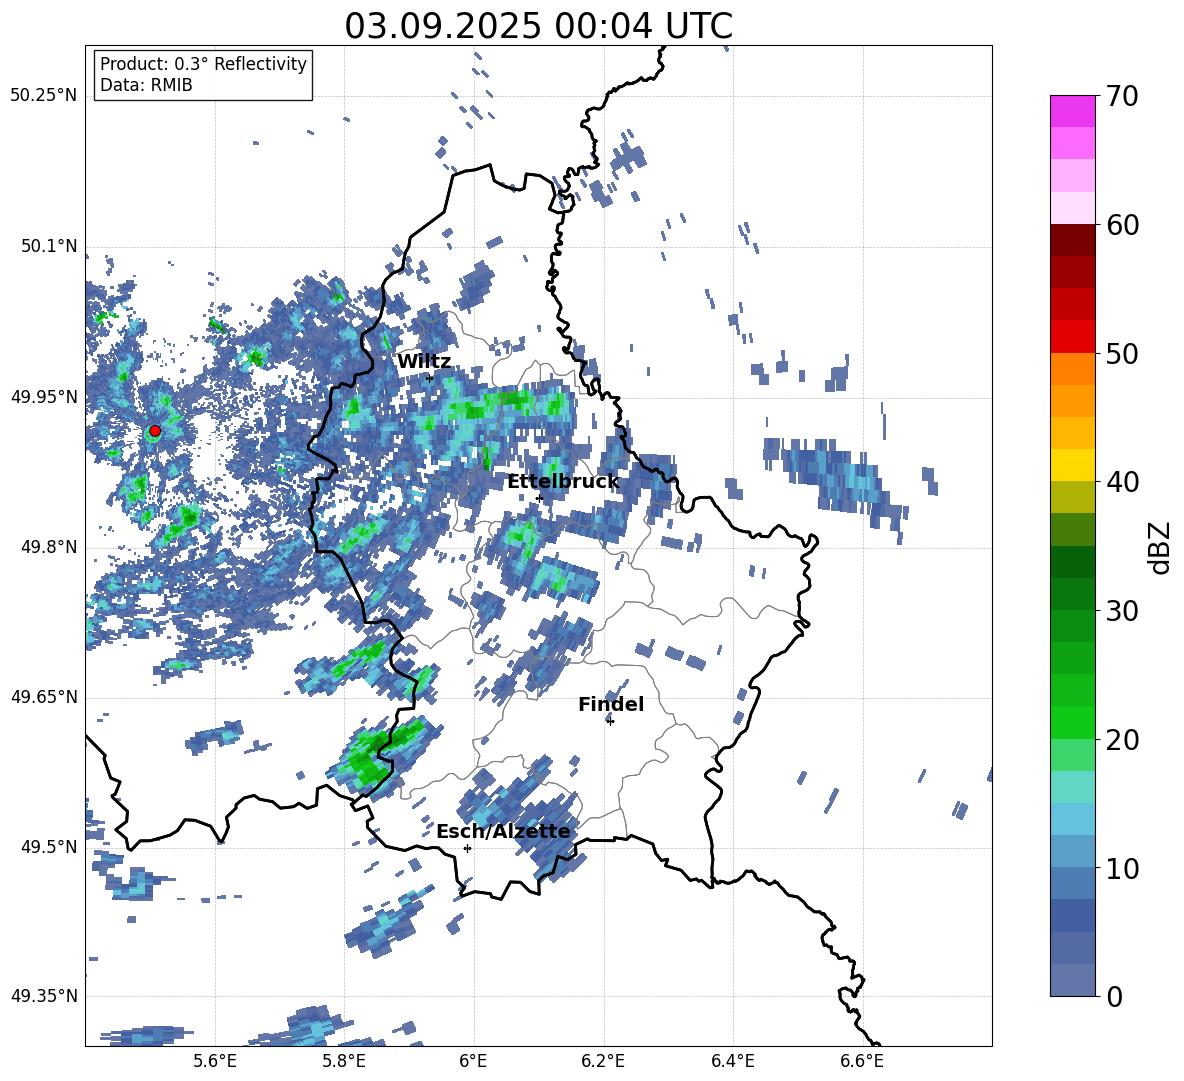Click the 6°E longitude label

point(473,1061)
